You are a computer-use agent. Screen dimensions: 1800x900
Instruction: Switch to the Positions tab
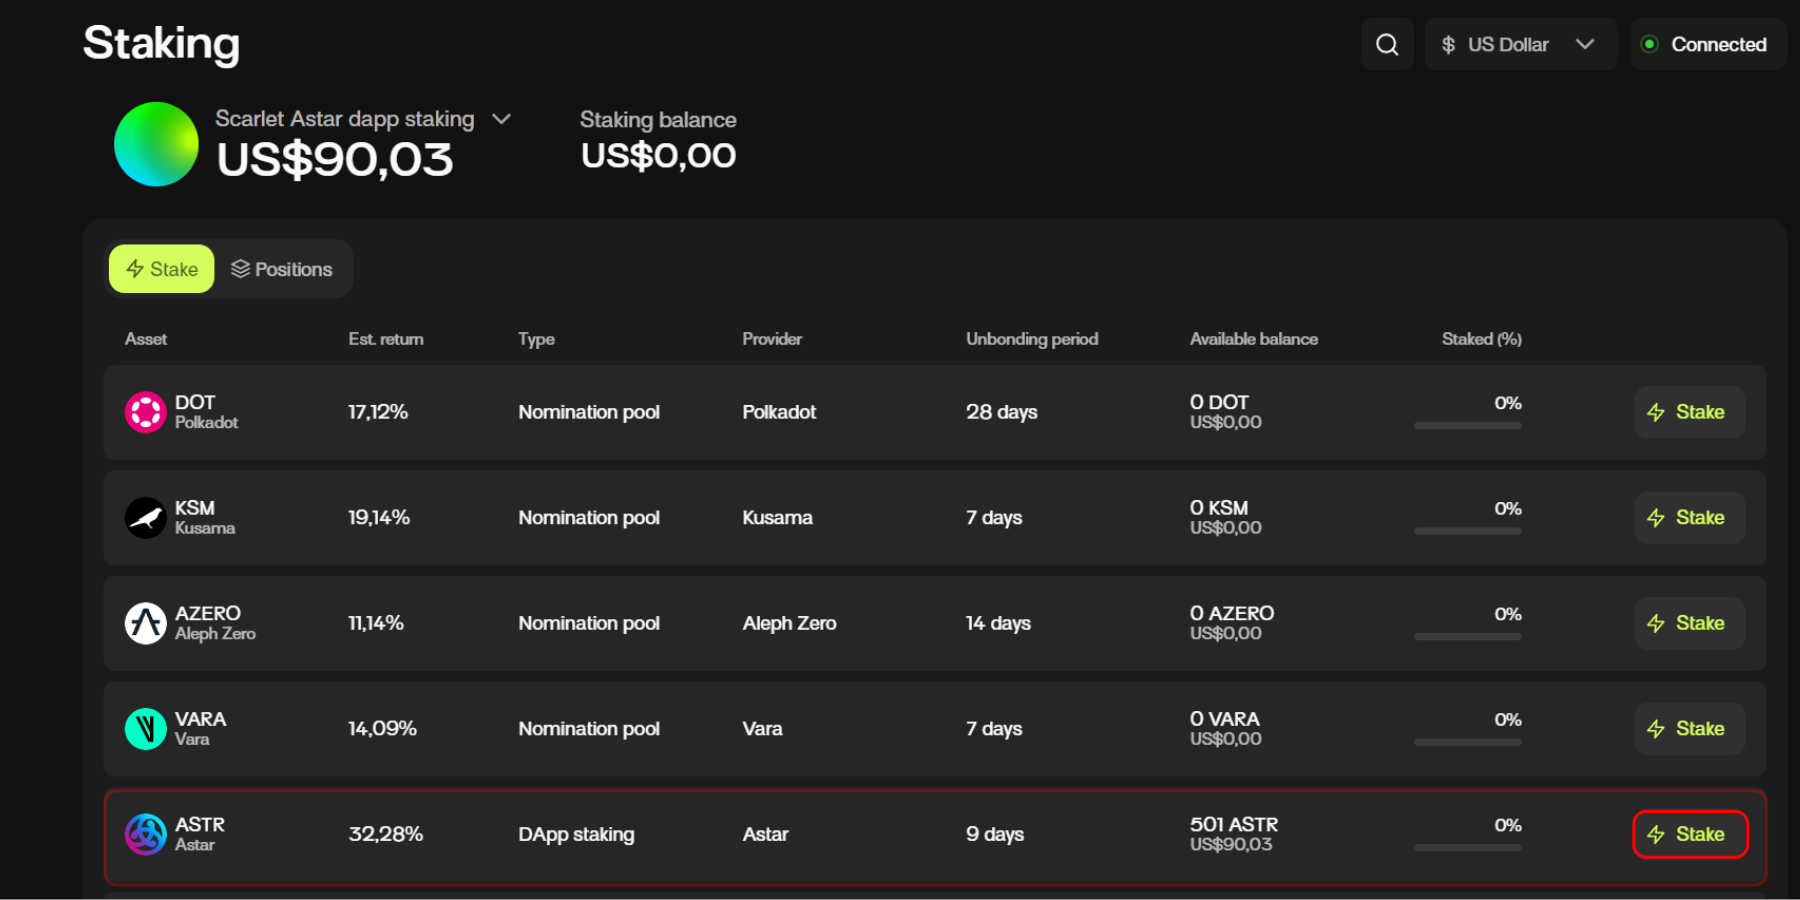(282, 269)
